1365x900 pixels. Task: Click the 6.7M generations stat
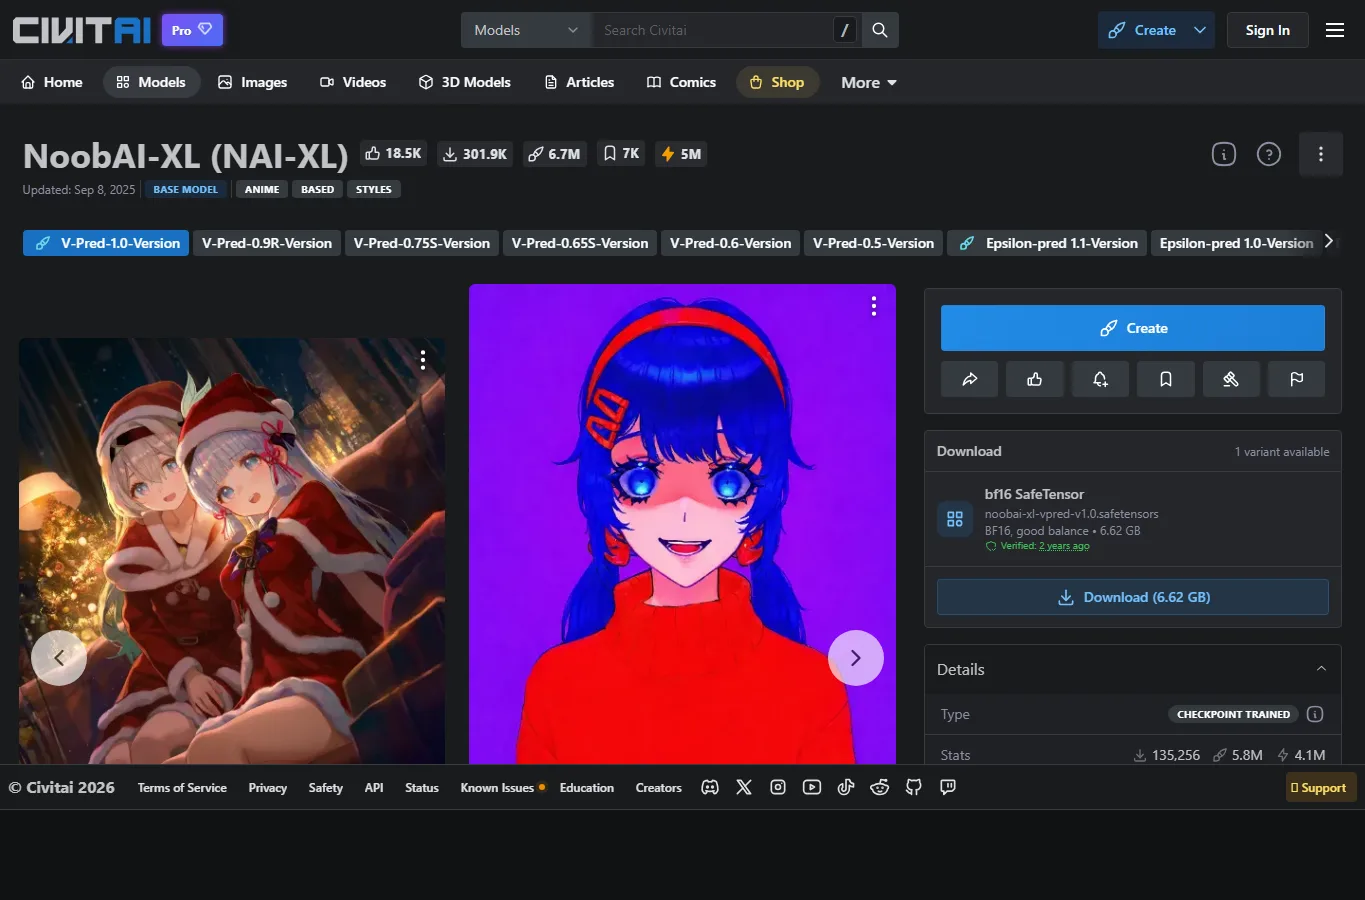(554, 153)
